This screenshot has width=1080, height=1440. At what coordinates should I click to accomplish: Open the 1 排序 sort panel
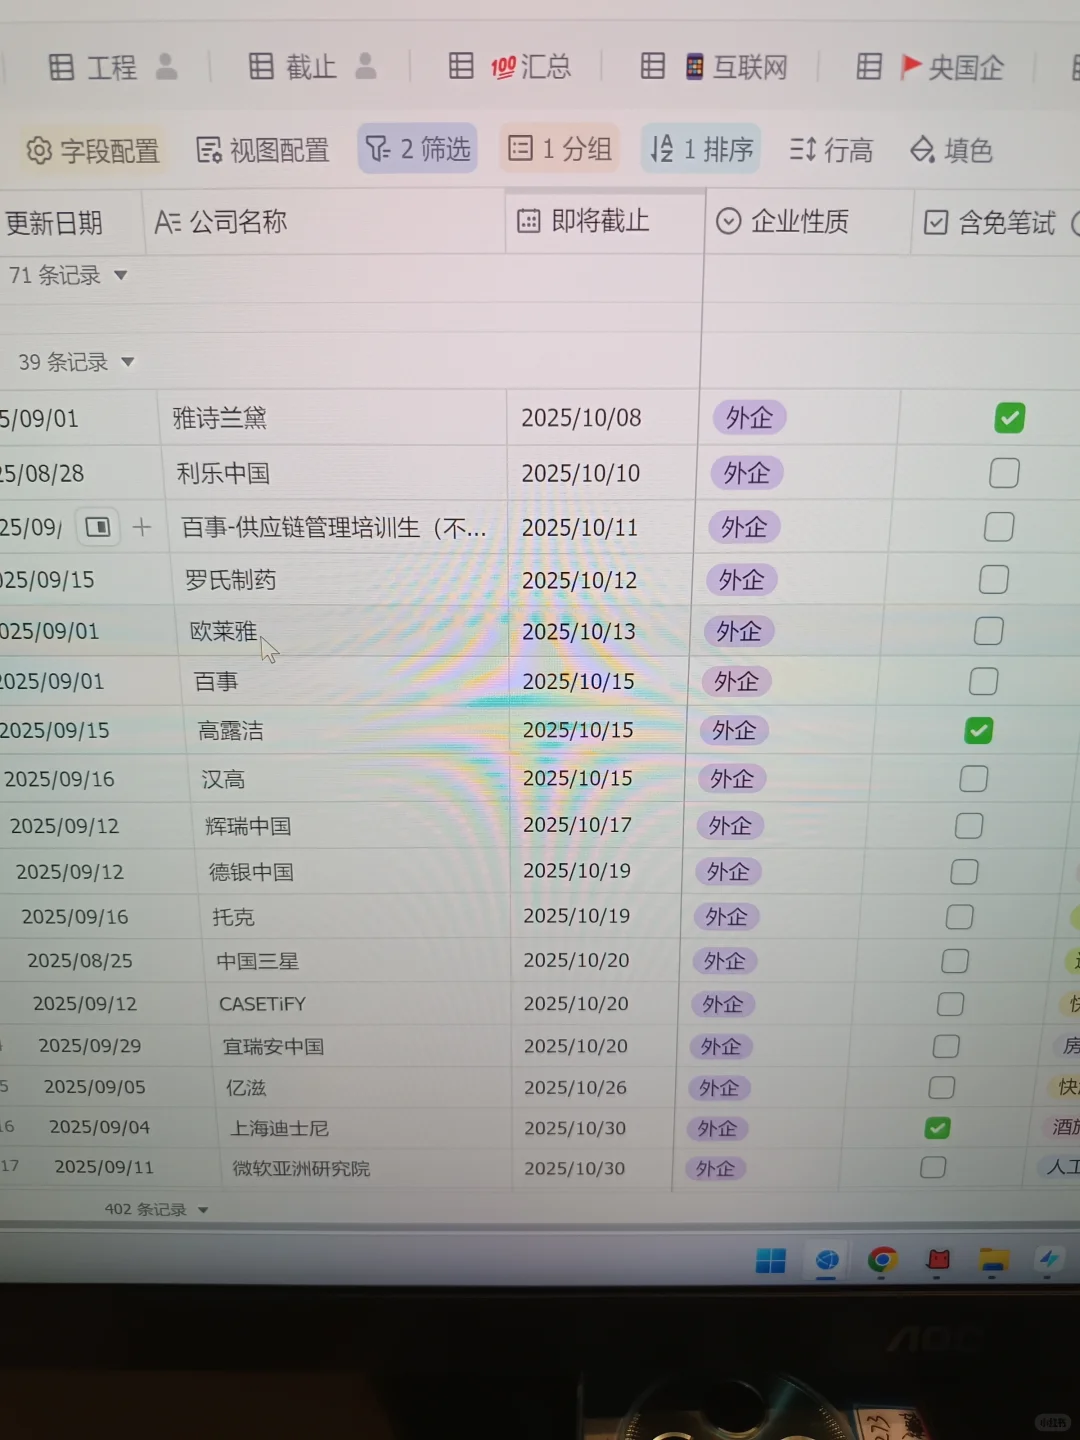point(701,149)
